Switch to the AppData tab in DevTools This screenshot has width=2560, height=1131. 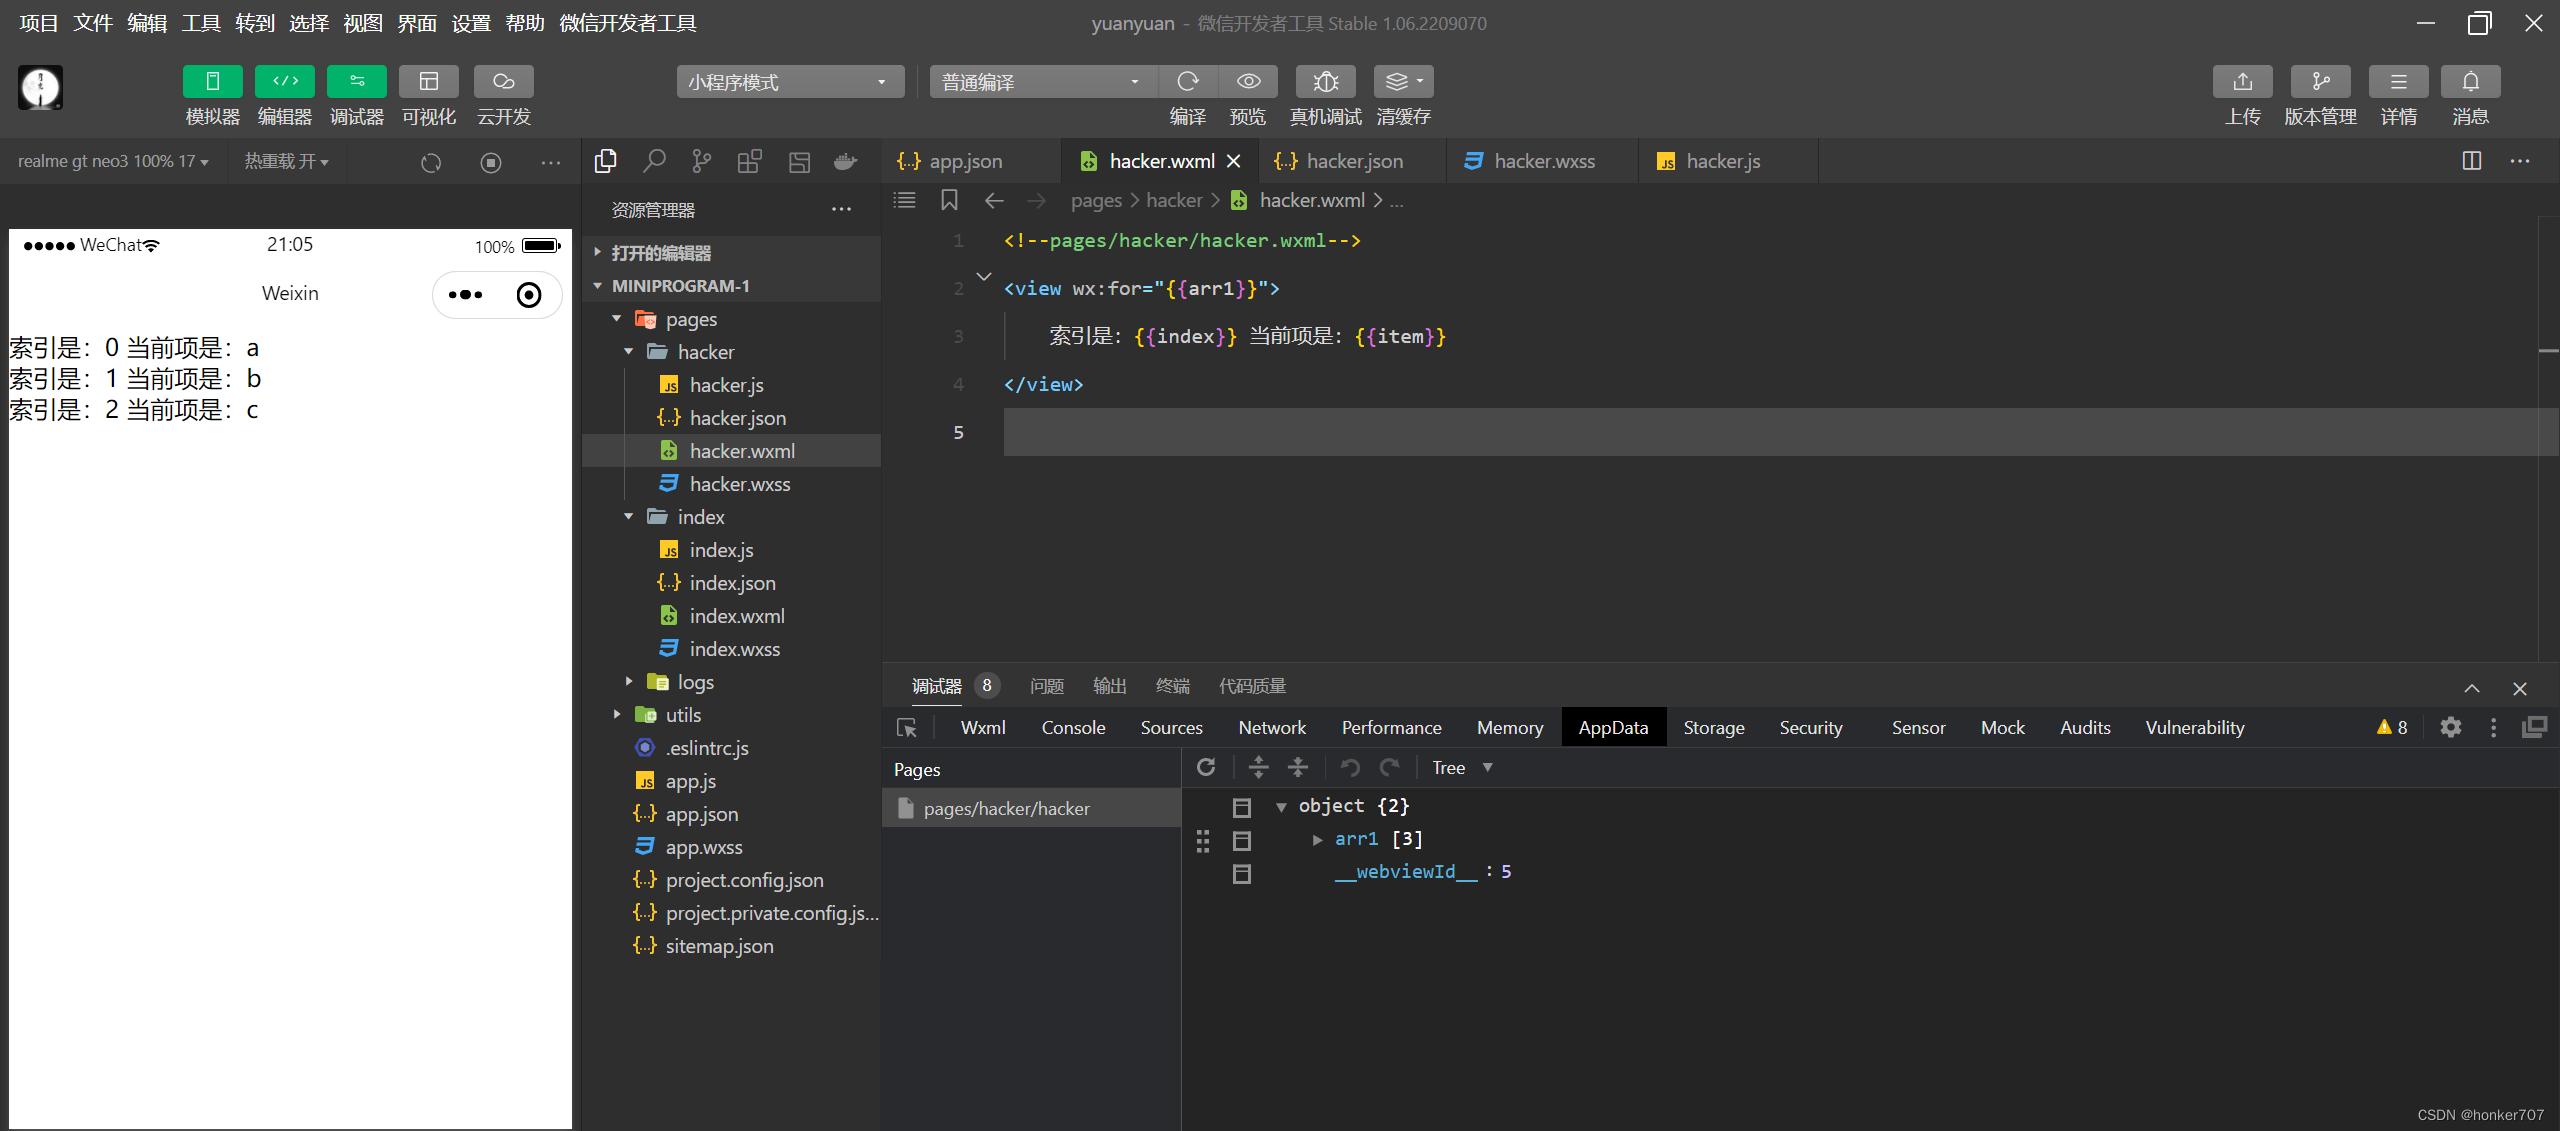(x=1613, y=728)
